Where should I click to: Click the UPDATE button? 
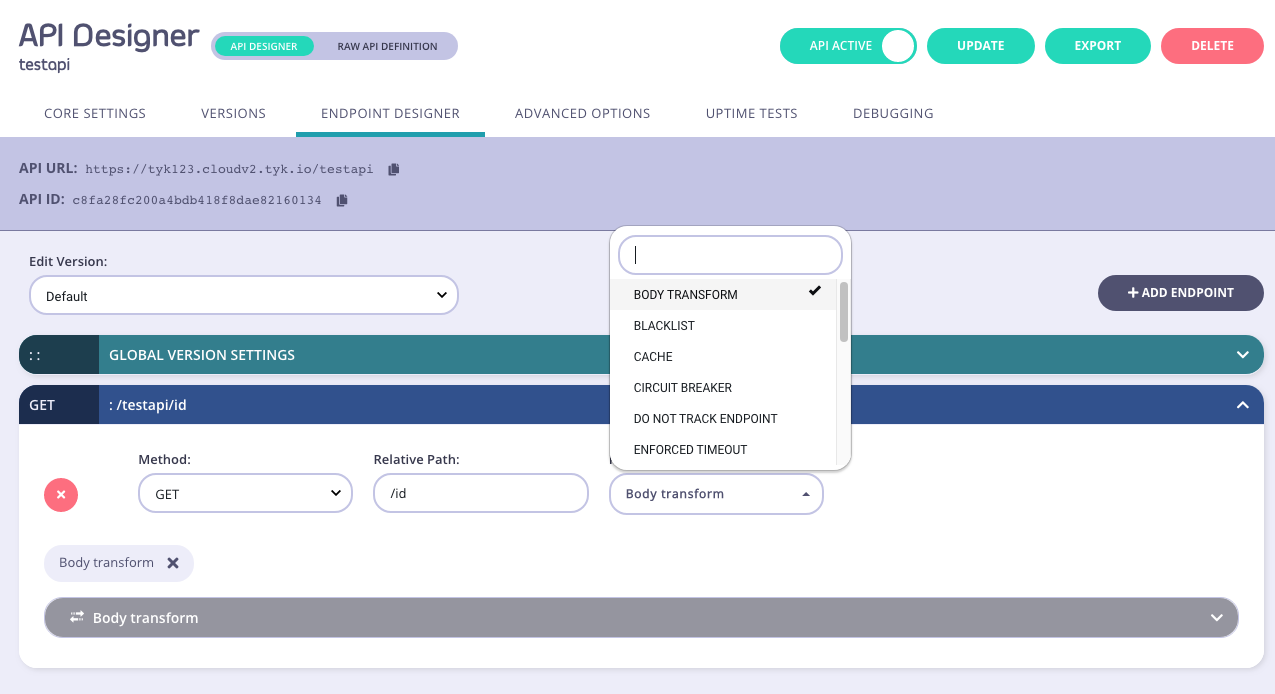980,45
